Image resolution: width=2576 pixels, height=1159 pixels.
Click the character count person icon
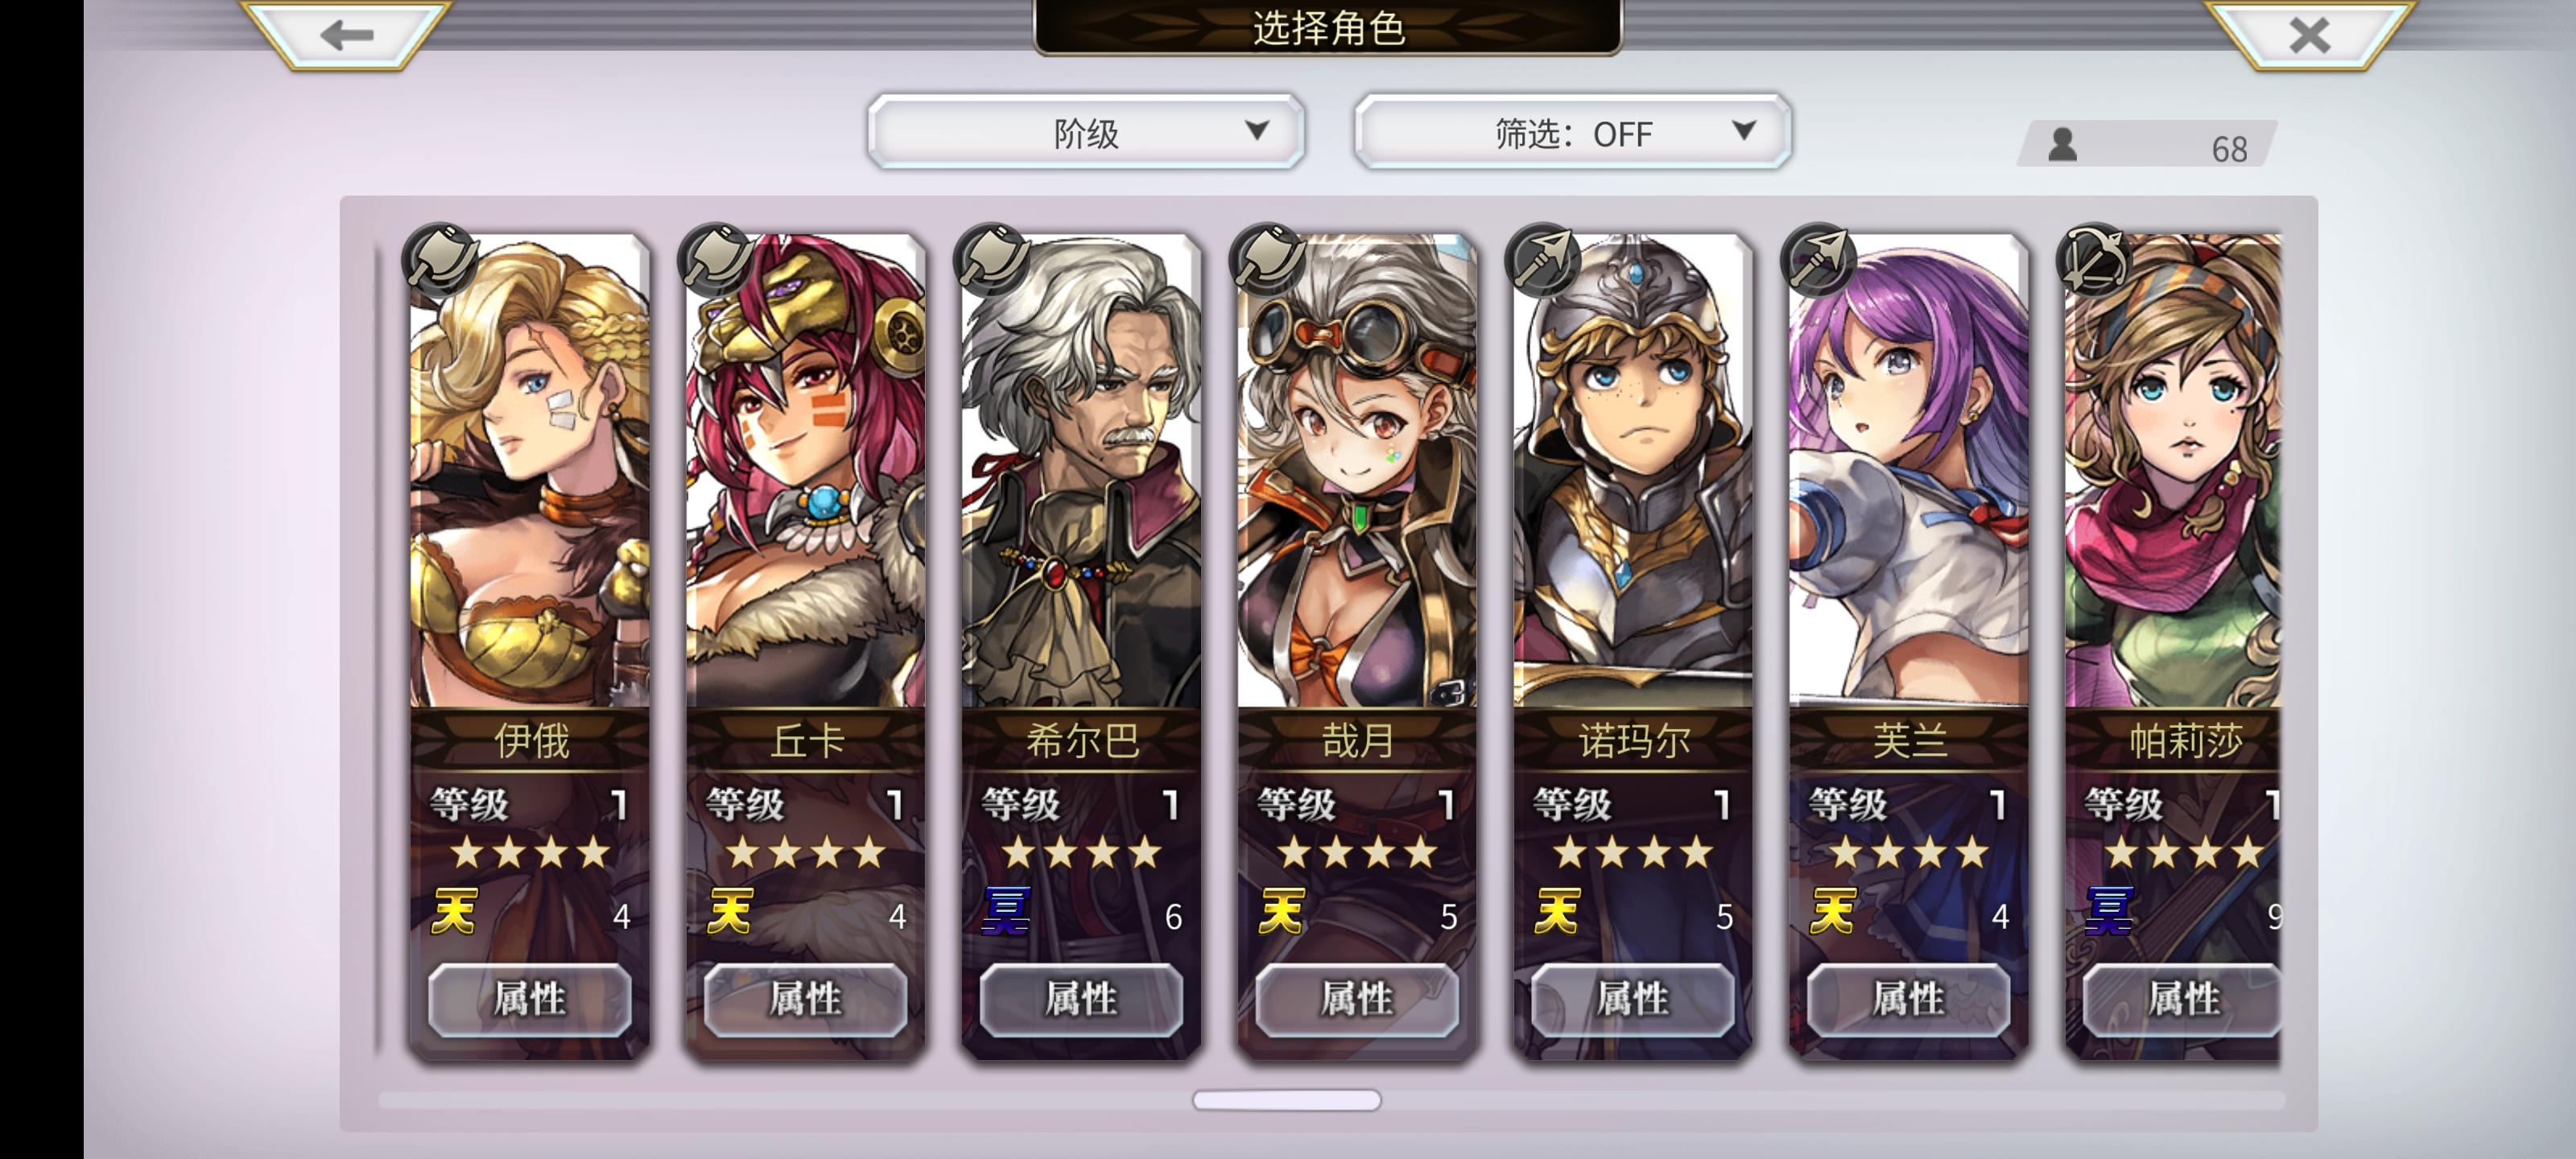coord(2062,145)
